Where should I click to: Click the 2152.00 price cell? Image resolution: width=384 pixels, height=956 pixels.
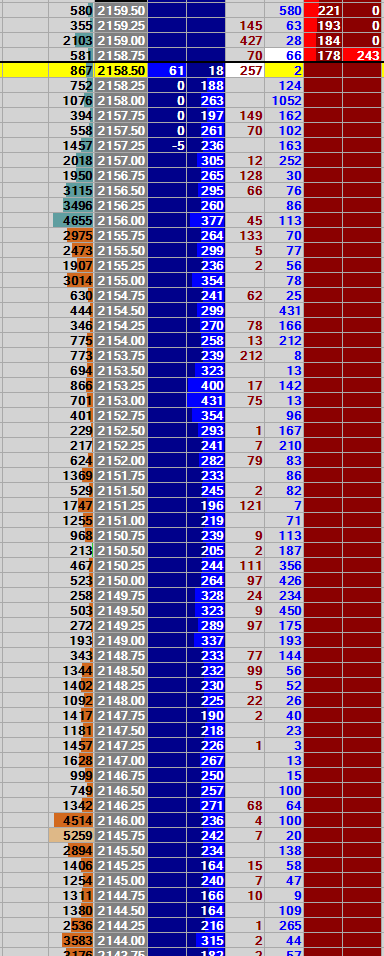coord(121,461)
